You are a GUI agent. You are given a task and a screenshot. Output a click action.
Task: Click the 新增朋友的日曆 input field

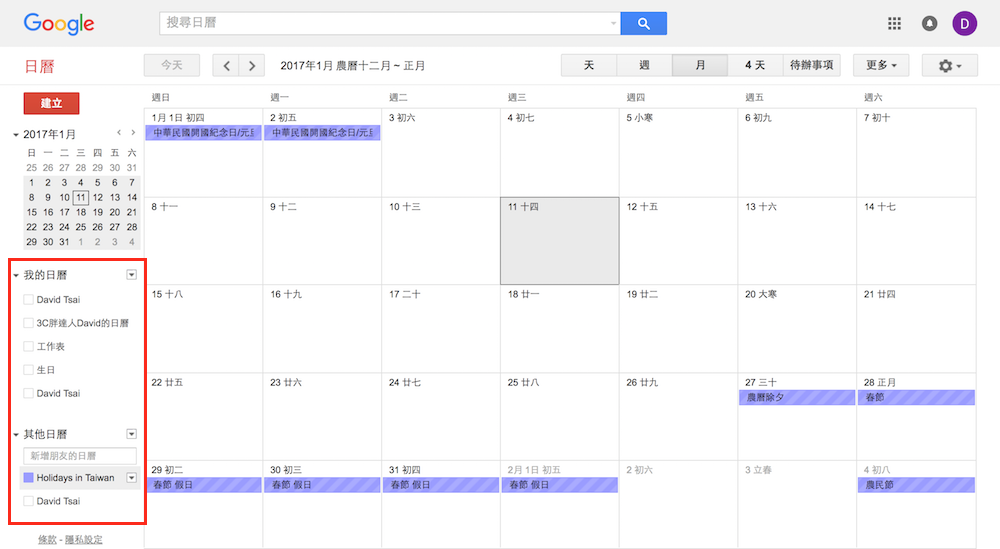79,456
